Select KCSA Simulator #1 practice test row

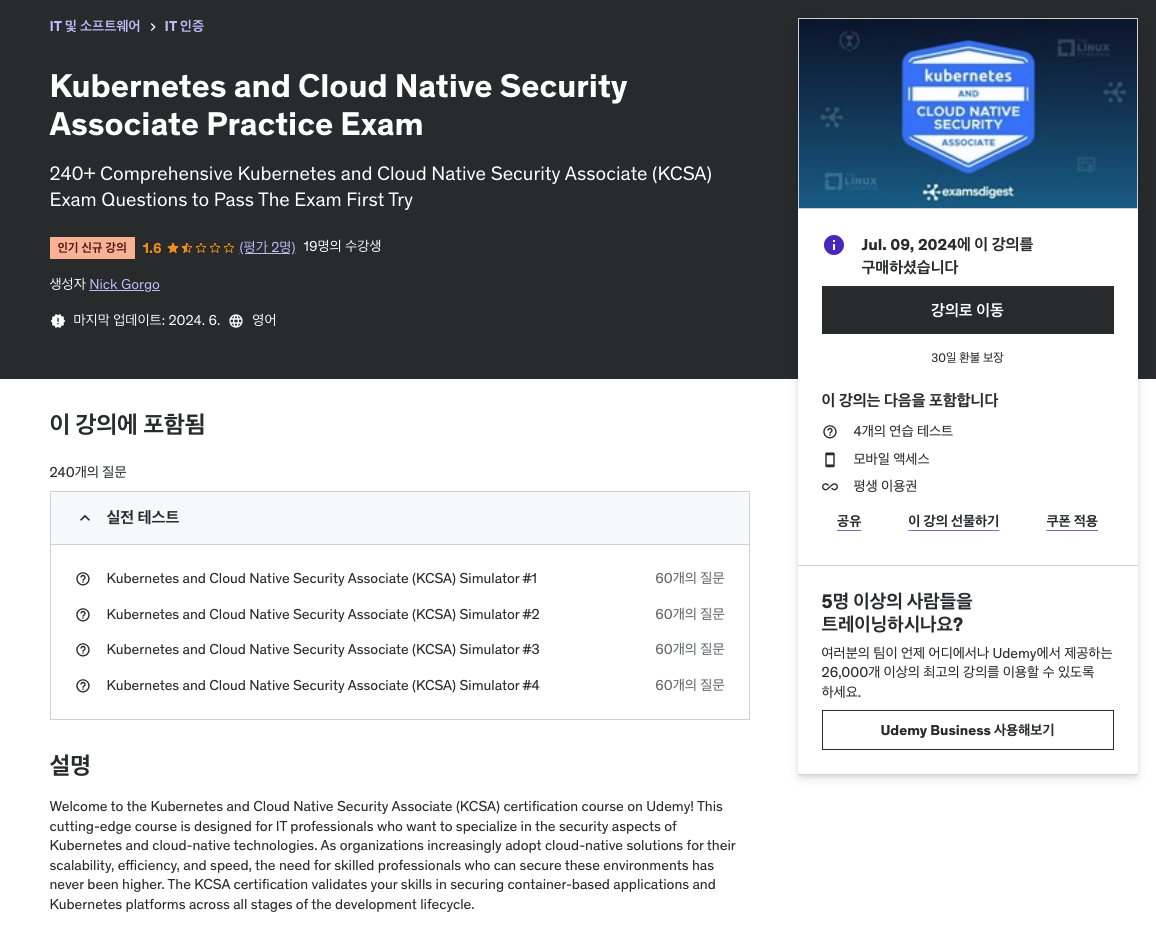click(400, 579)
